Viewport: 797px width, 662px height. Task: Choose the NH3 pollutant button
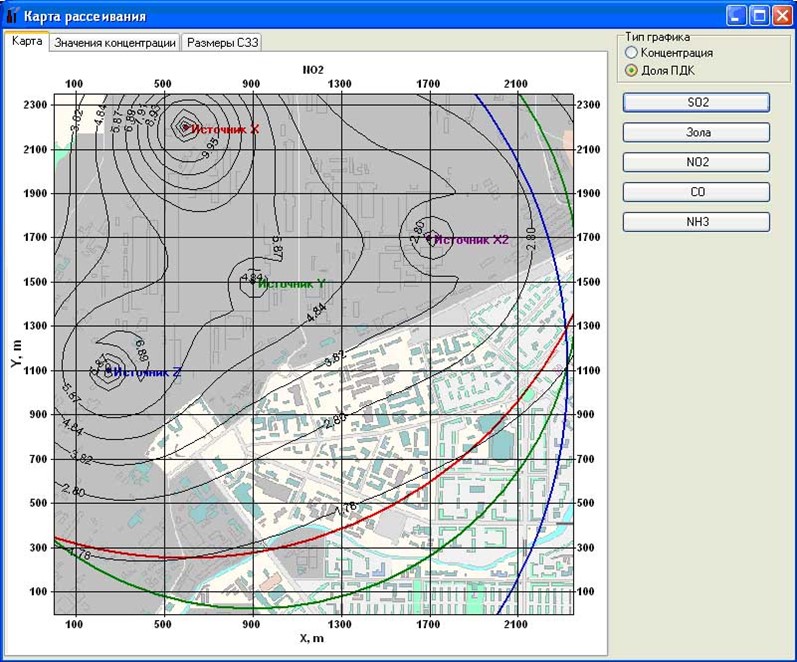coord(696,222)
